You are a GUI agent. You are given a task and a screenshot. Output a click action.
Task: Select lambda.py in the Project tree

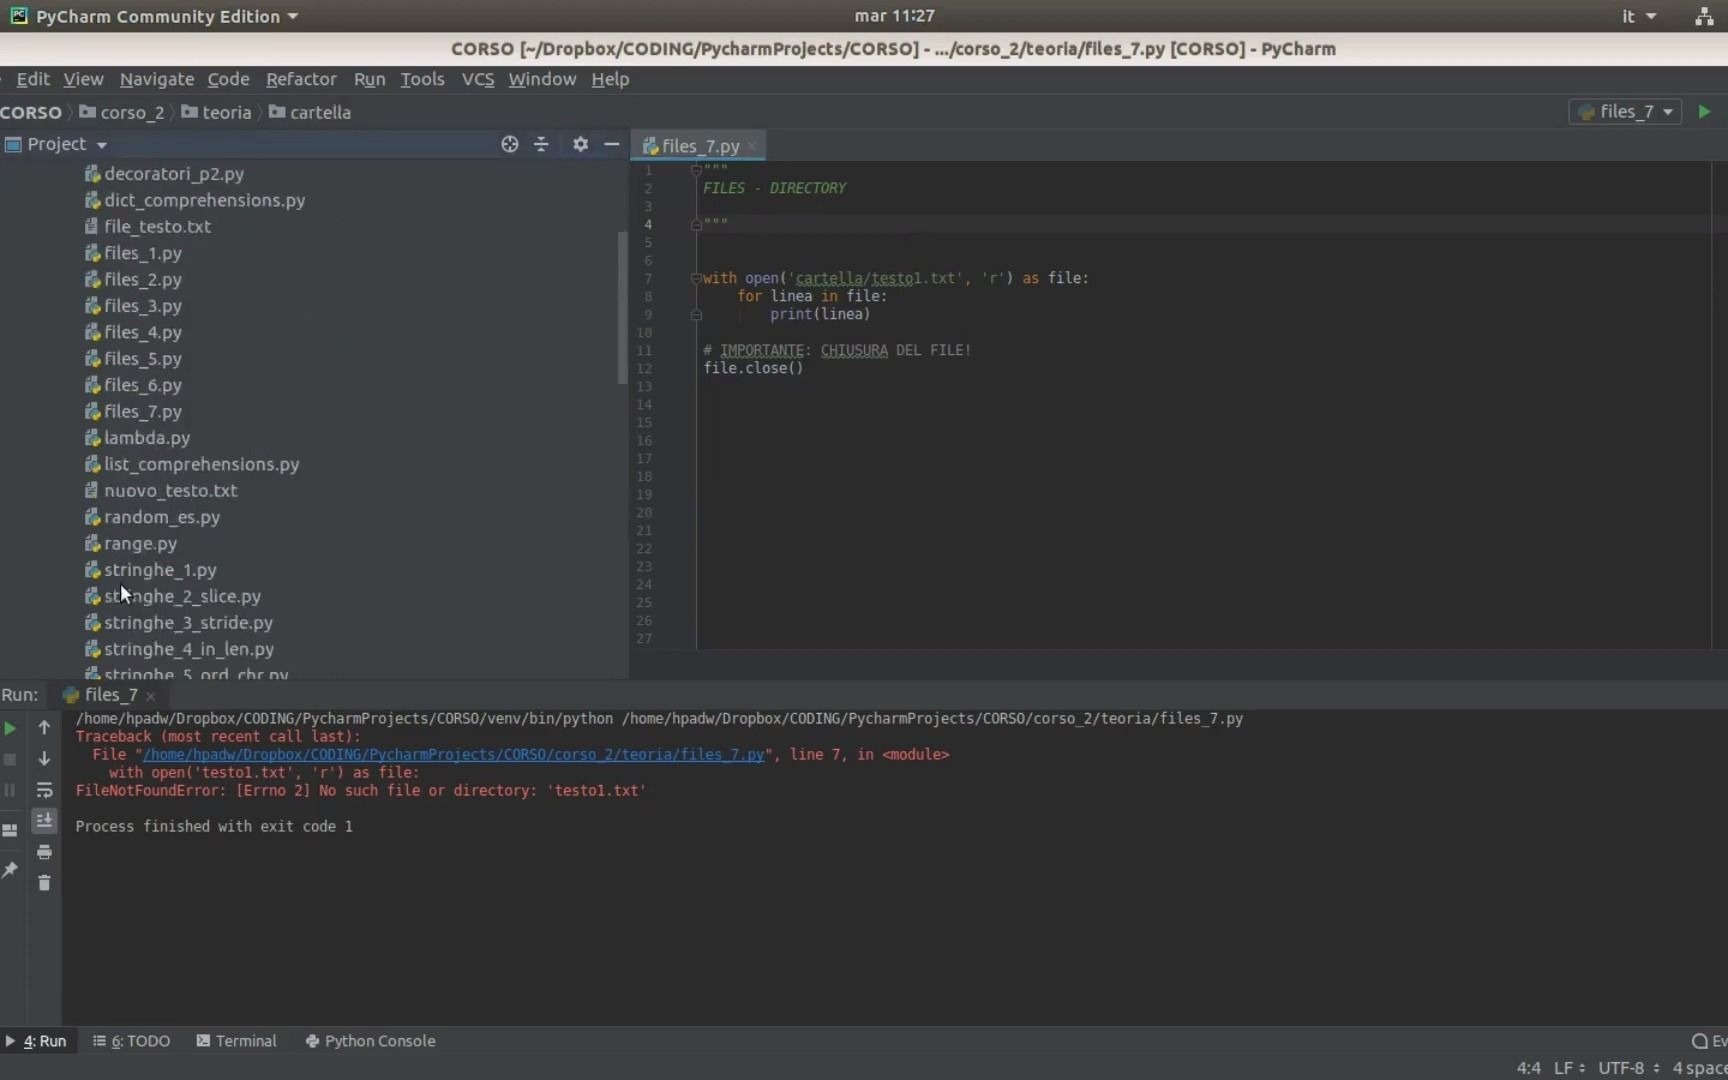(147, 438)
